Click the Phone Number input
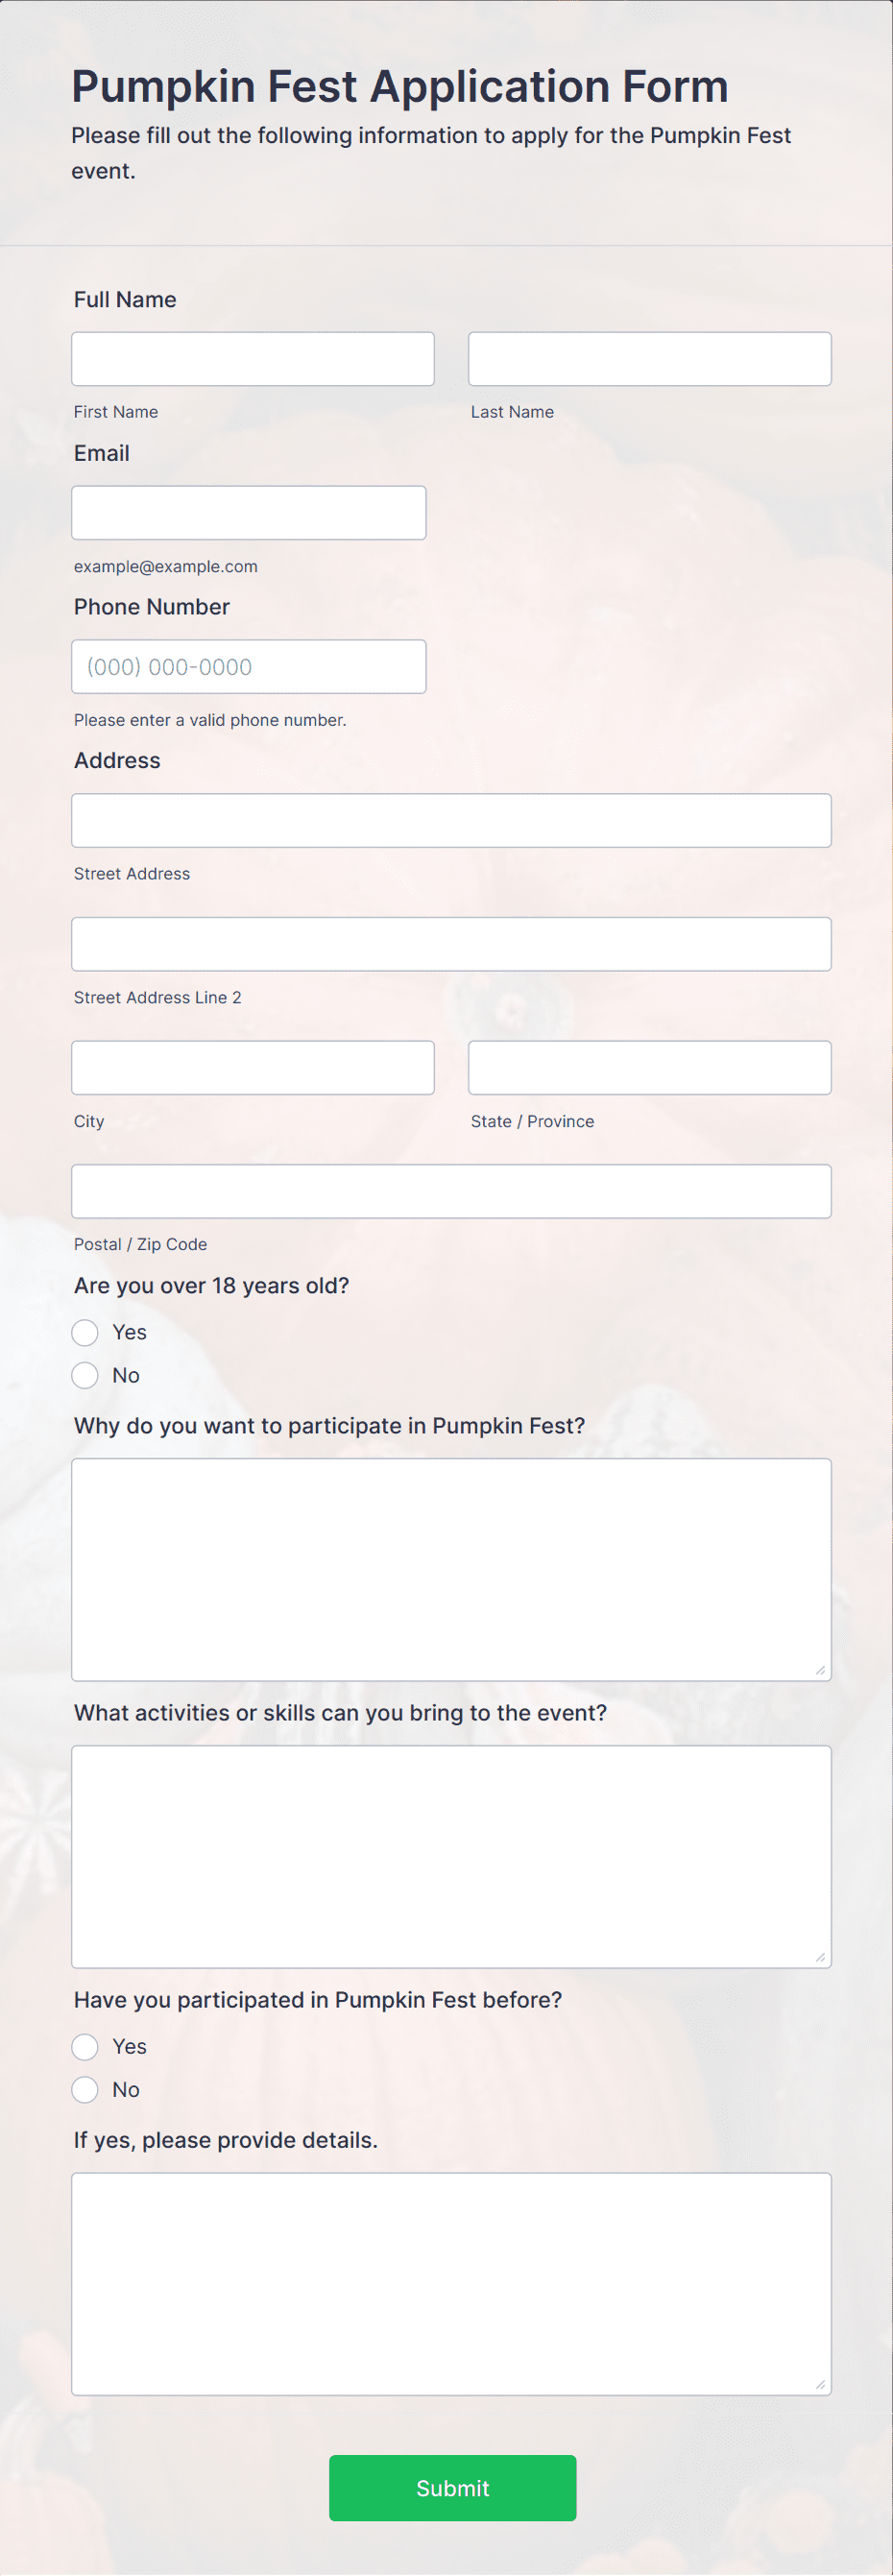Image resolution: width=893 pixels, height=2576 pixels. (x=249, y=666)
